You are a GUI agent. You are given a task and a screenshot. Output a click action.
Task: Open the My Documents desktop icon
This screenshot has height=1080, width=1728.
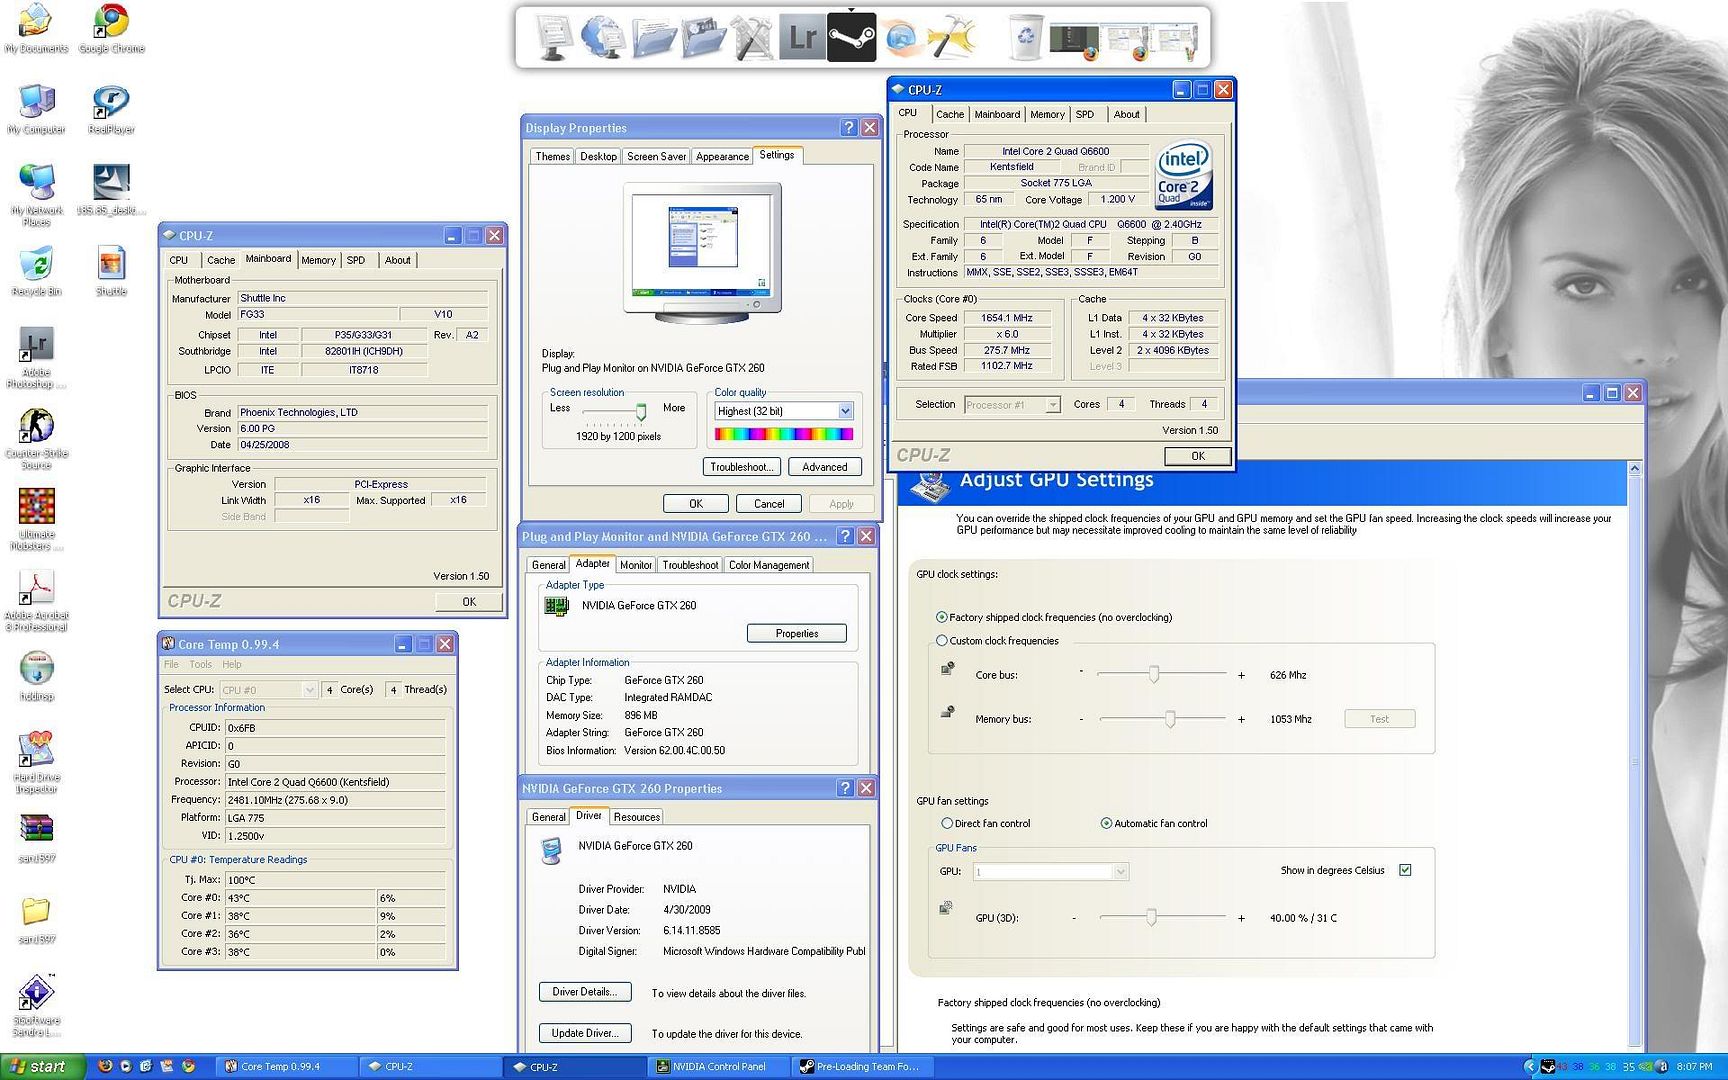(x=36, y=28)
